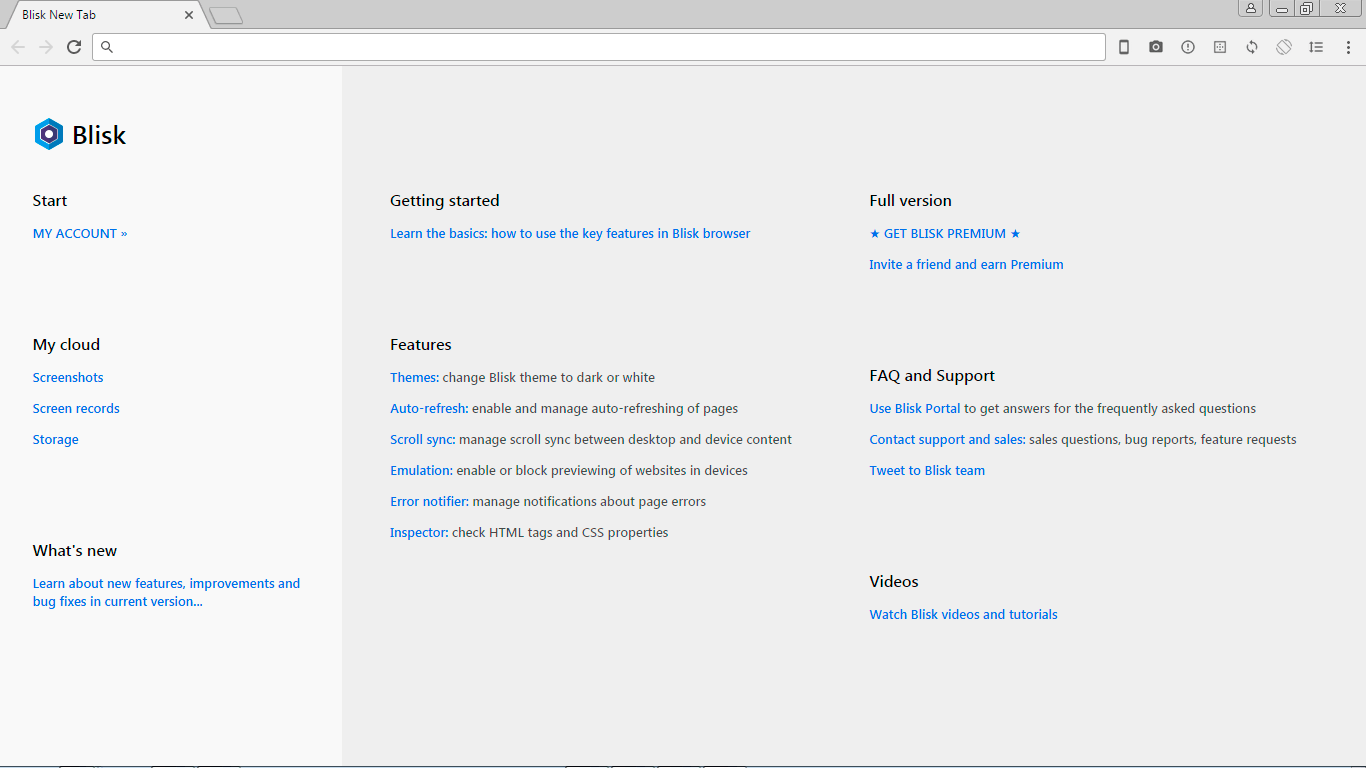Toggle device emulation mode
This screenshot has width=1366, height=768.
click(1123, 46)
